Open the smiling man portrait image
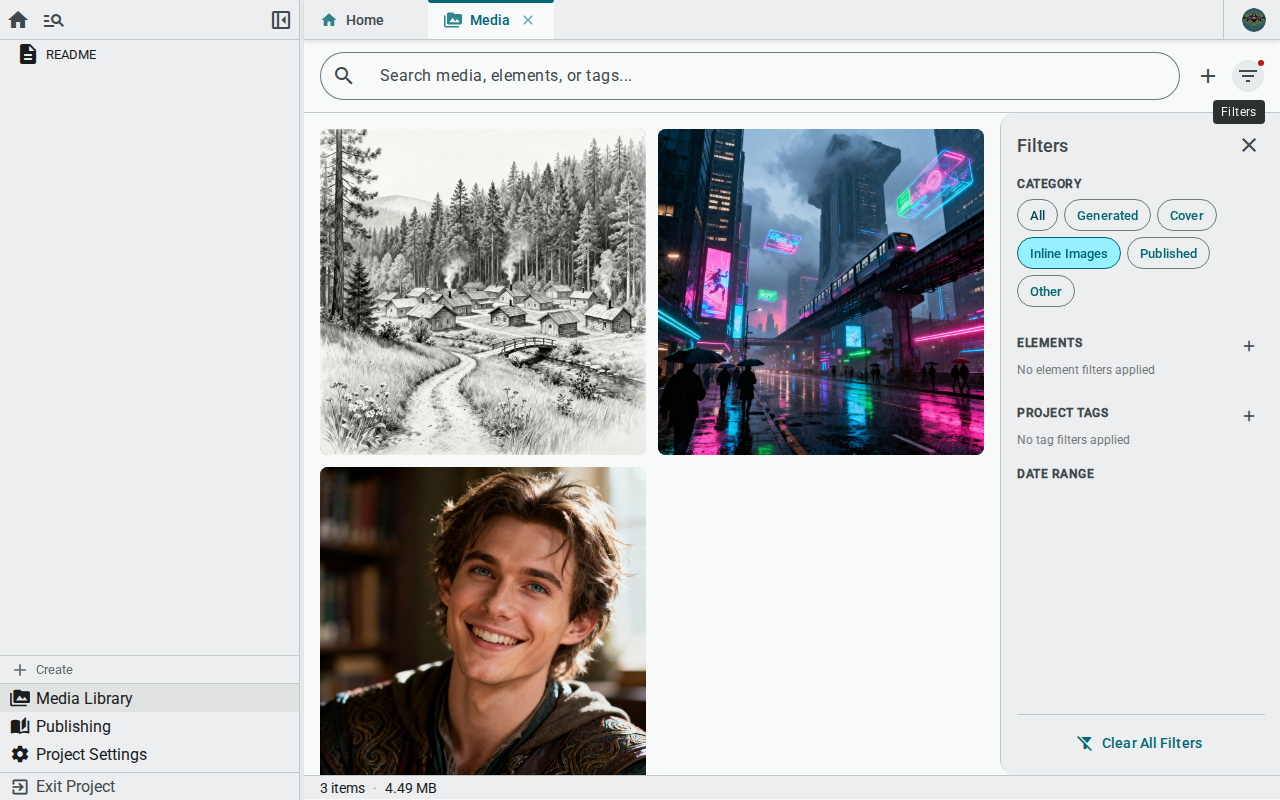 point(483,621)
